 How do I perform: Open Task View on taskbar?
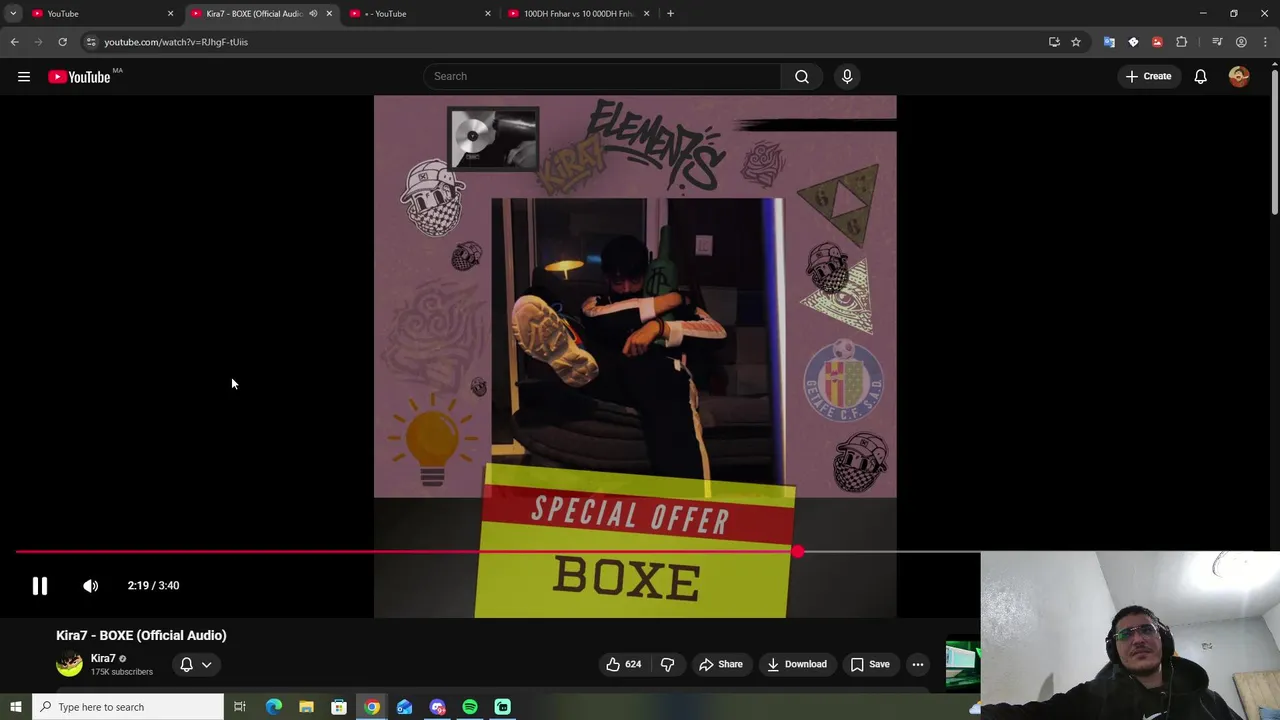click(240, 707)
